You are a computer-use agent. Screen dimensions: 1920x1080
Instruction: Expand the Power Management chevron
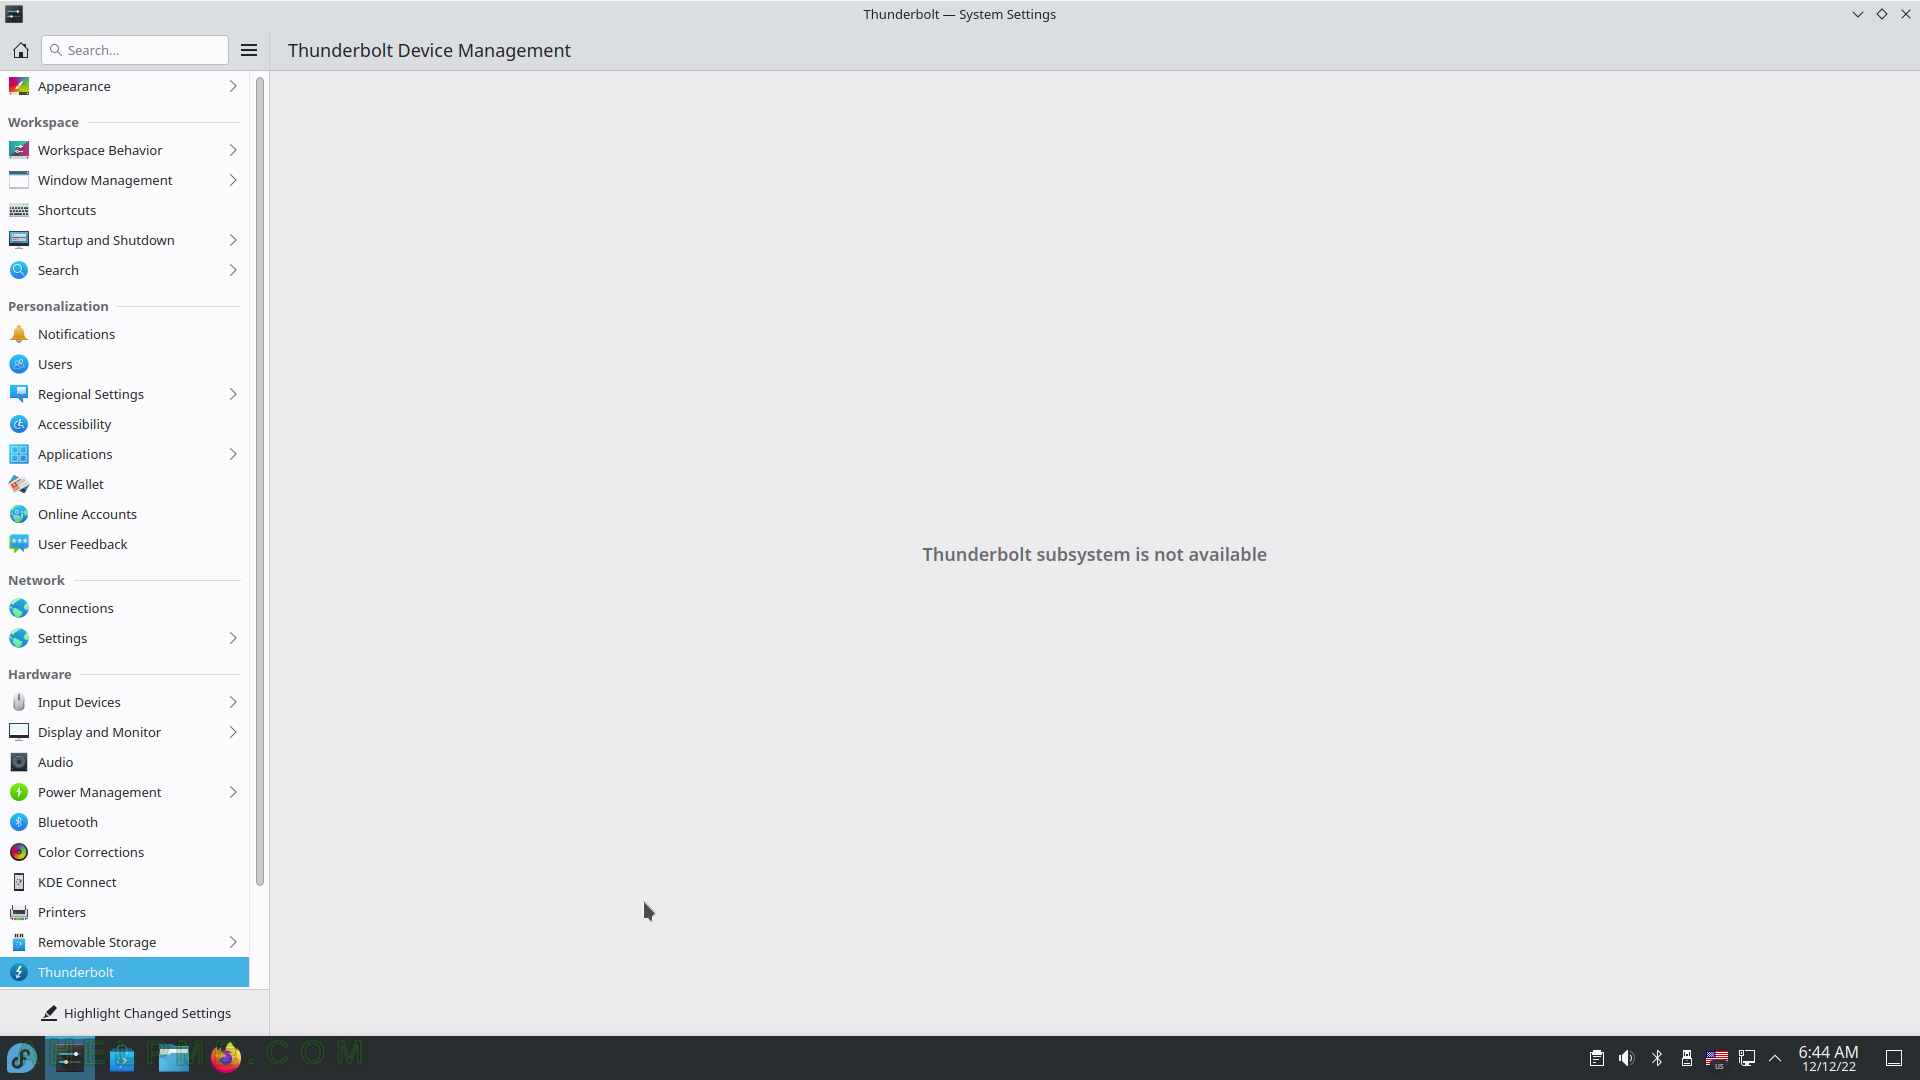[x=233, y=792]
